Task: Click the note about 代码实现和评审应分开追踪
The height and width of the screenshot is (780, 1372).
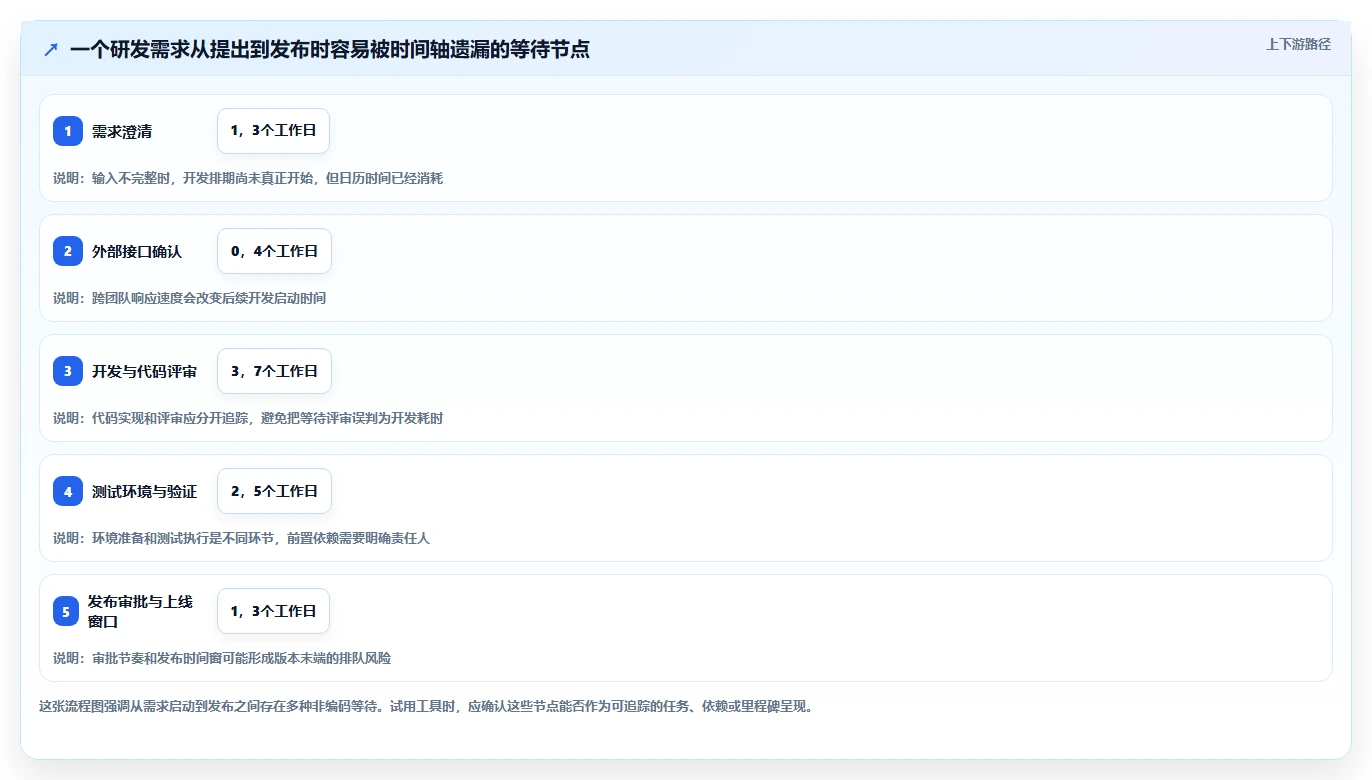Action: 248,418
